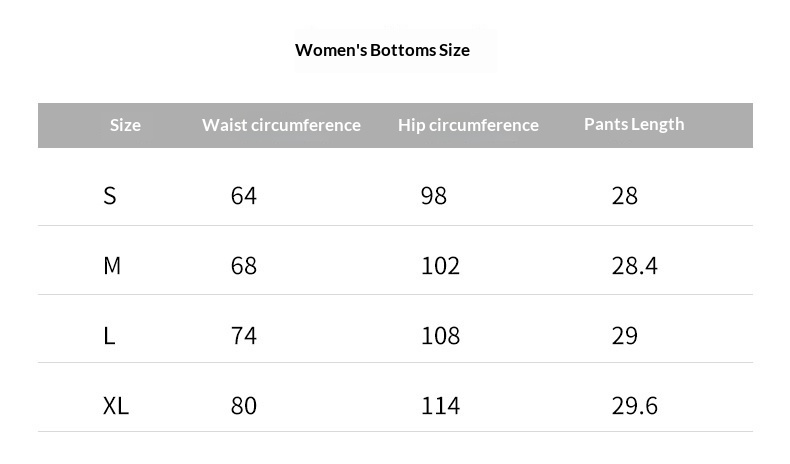The width and height of the screenshot is (790, 464).
Task: Select hip value 114 for size XL
Action: pyautogui.click(x=440, y=405)
